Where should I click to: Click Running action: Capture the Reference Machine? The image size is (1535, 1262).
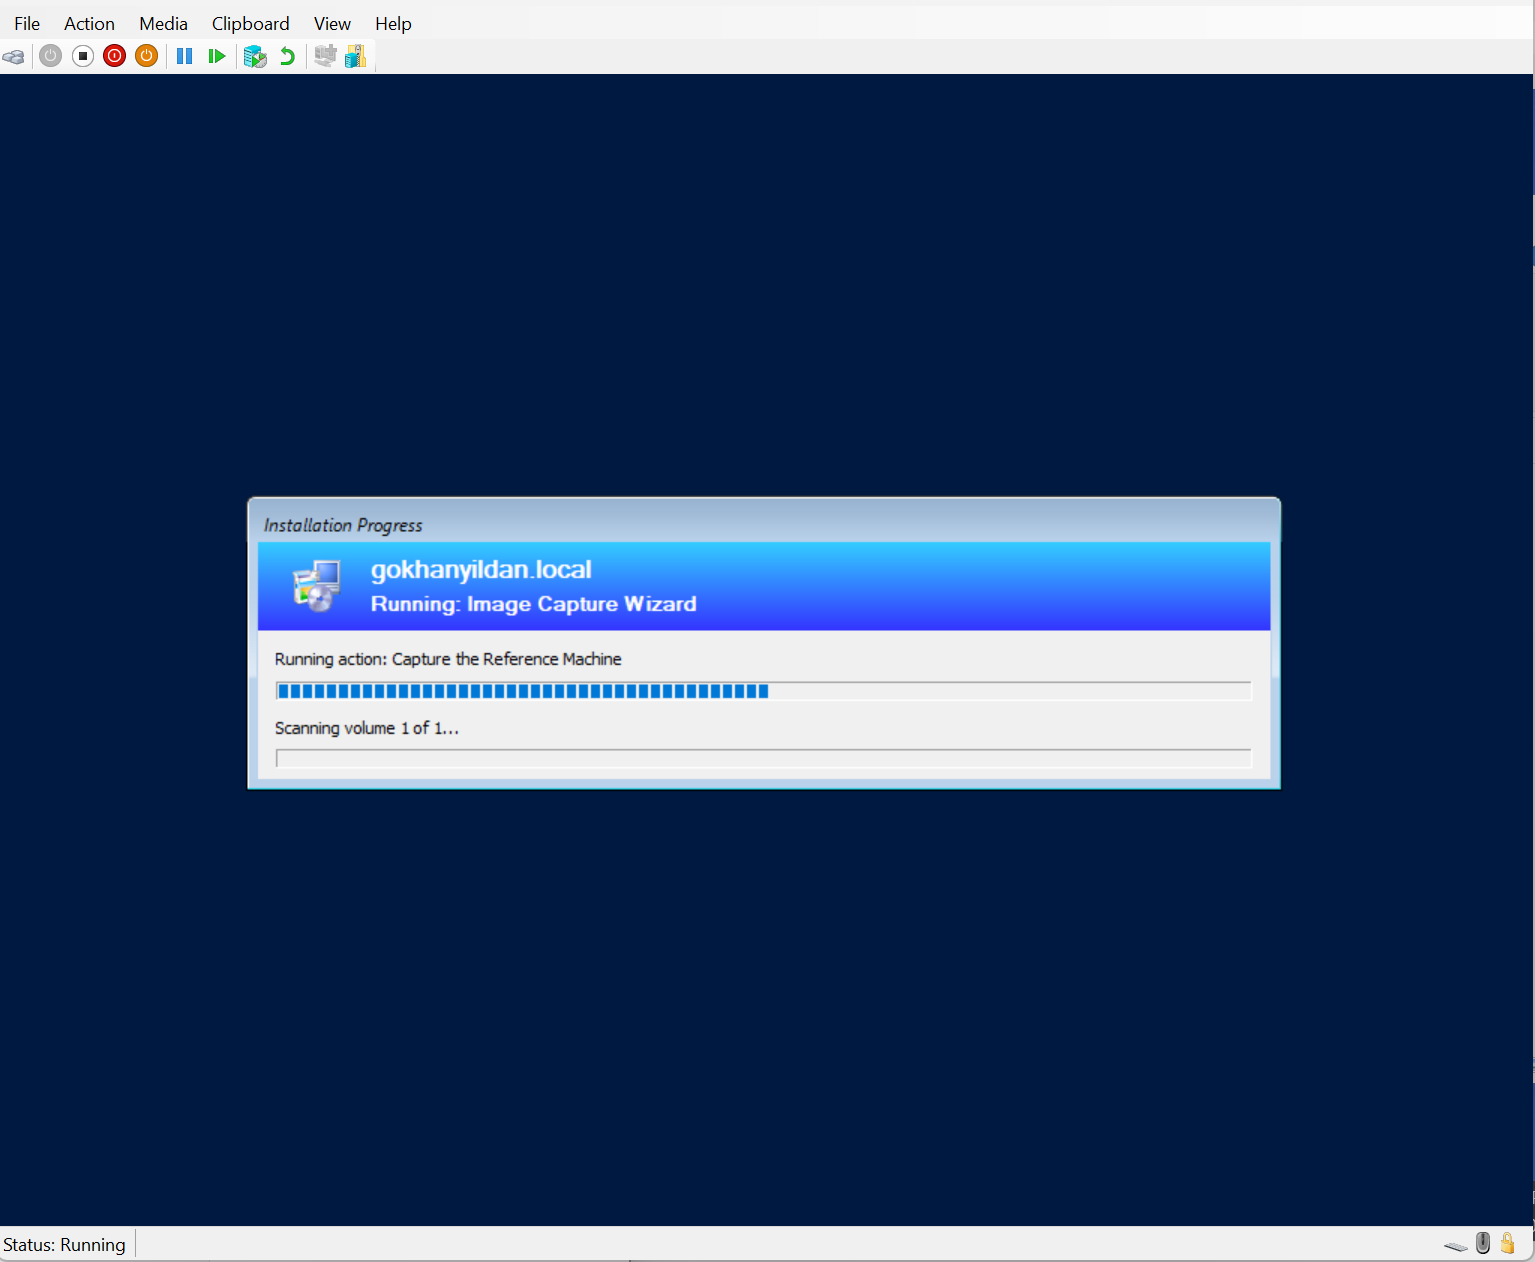coord(448,659)
